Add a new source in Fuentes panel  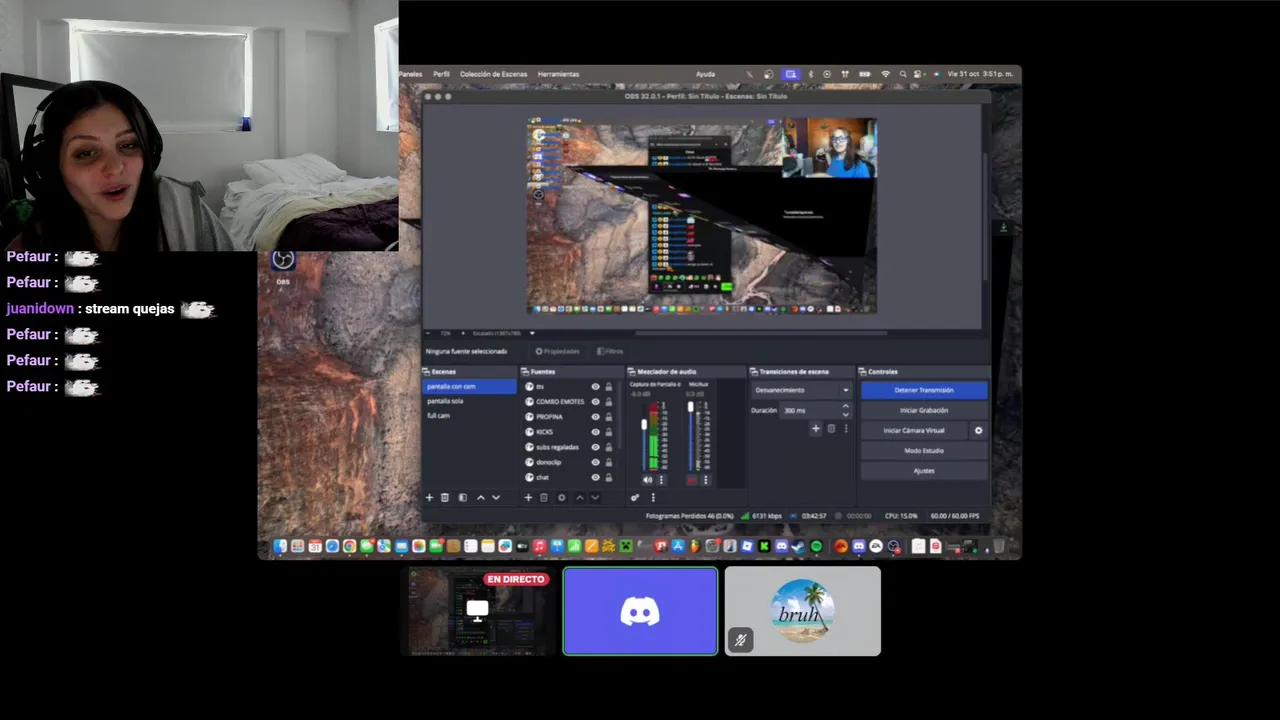tap(528, 497)
